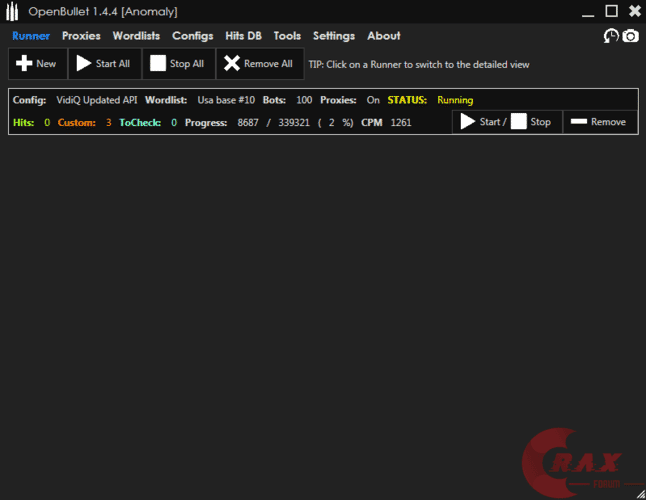Click the 'Running' status text
The image size is (646, 500).
point(455,100)
